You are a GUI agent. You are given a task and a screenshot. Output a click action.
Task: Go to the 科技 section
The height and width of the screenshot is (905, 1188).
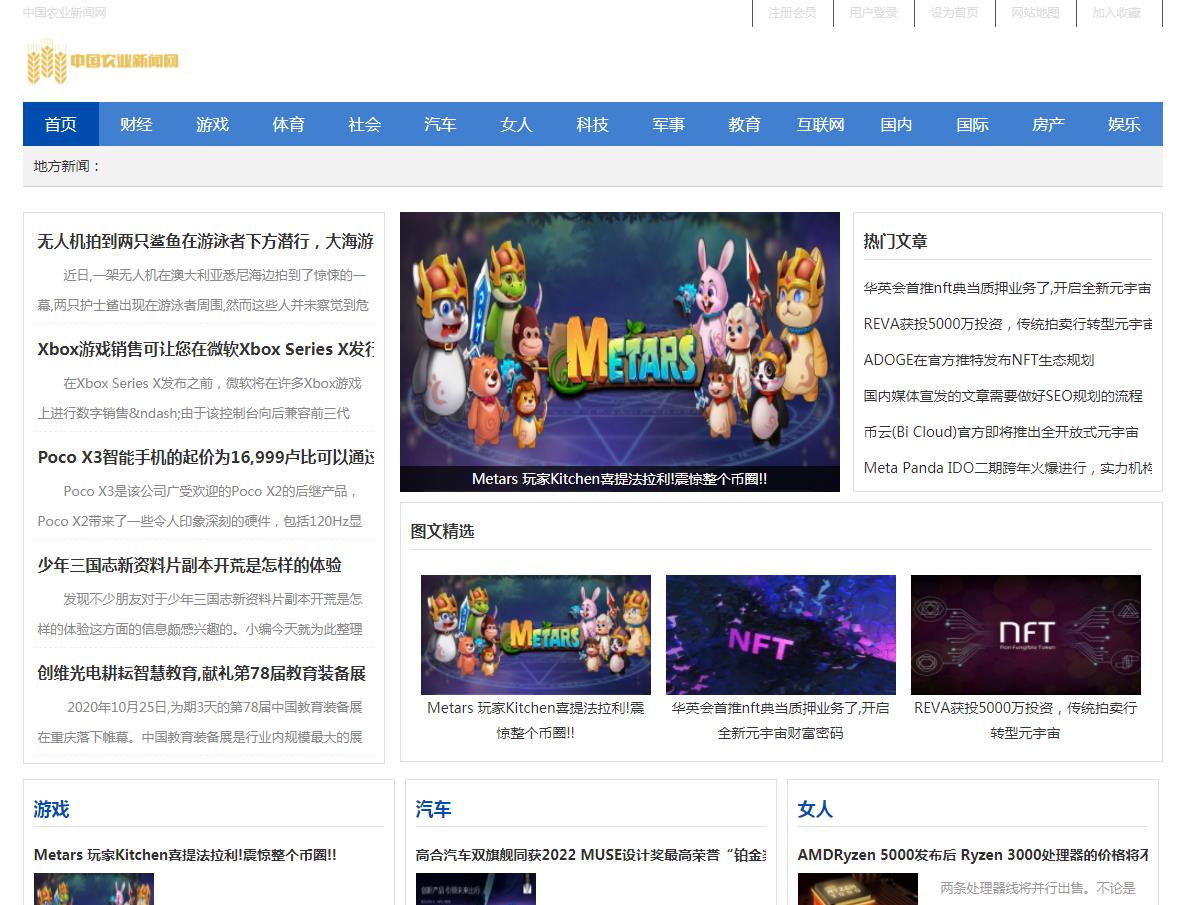coord(592,124)
